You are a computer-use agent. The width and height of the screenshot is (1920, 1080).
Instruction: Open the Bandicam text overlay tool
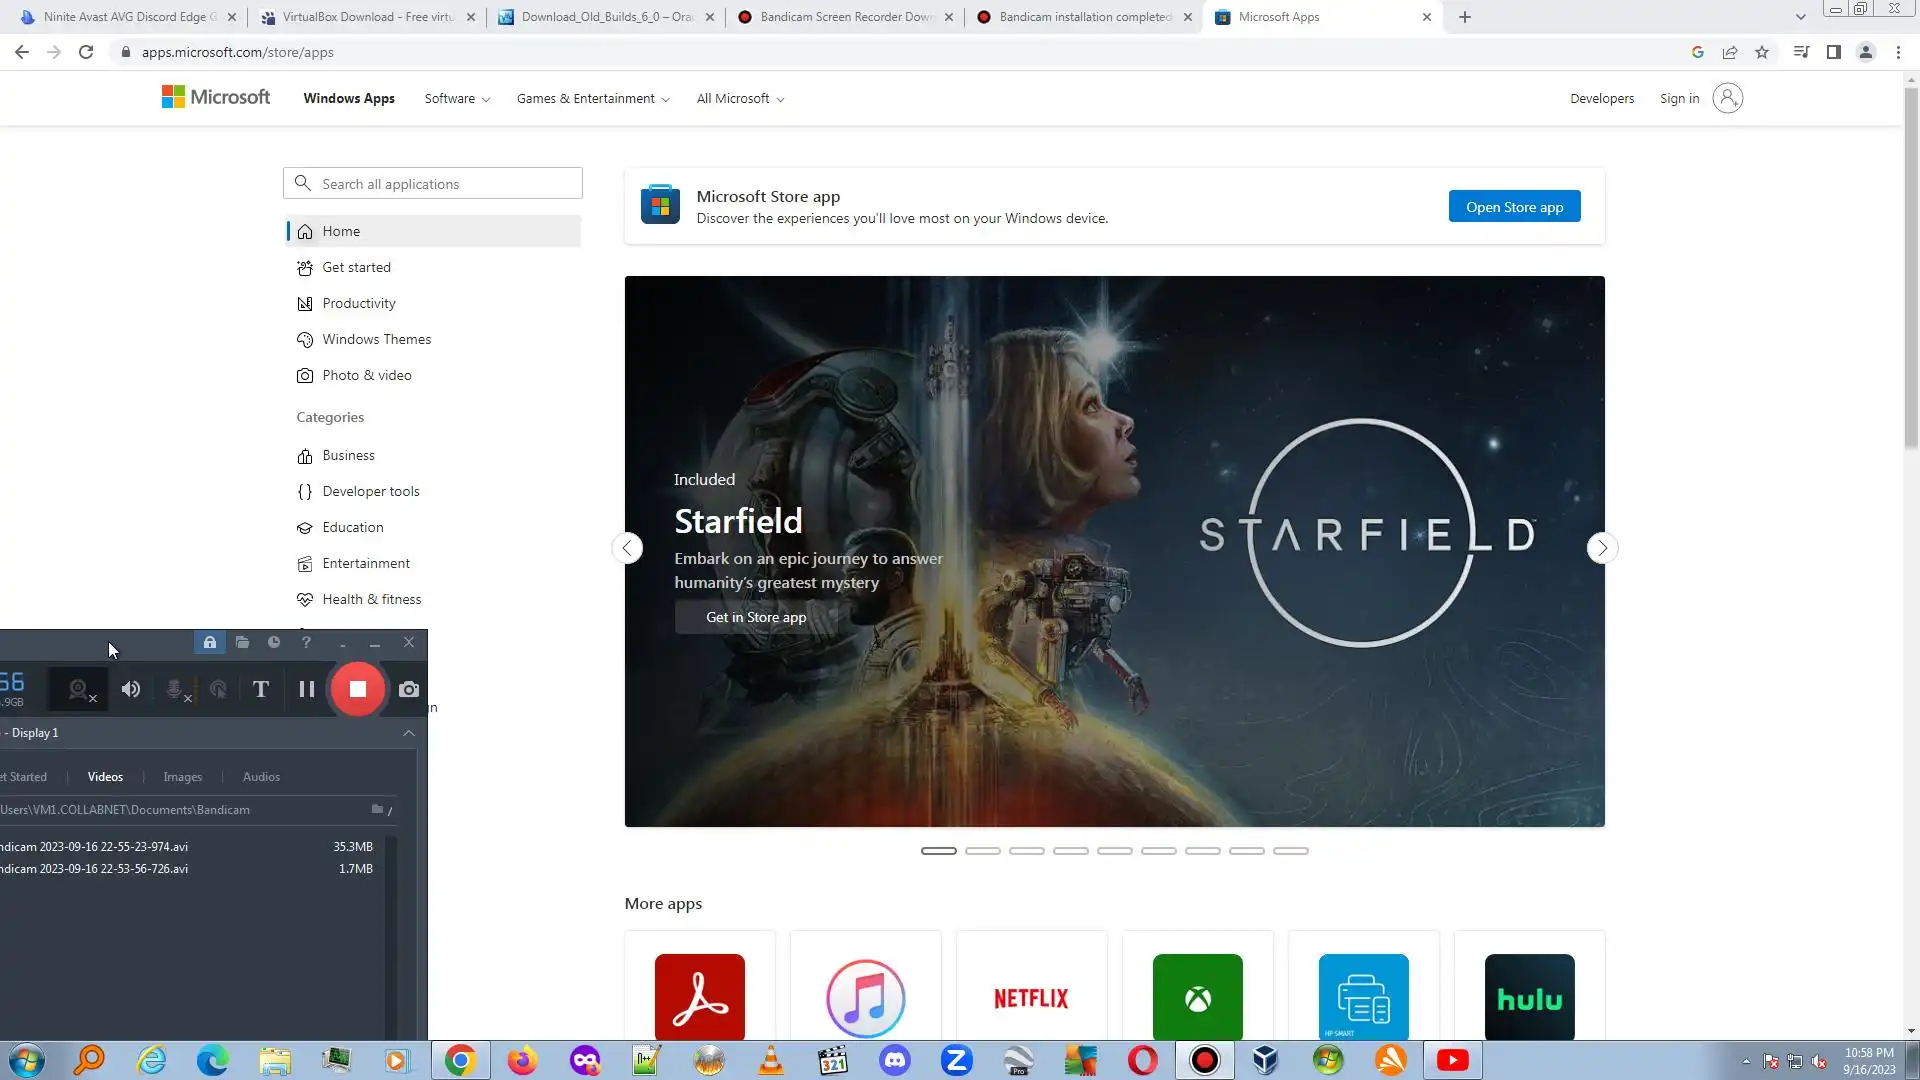pyautogui.click(x=261, y=689)
